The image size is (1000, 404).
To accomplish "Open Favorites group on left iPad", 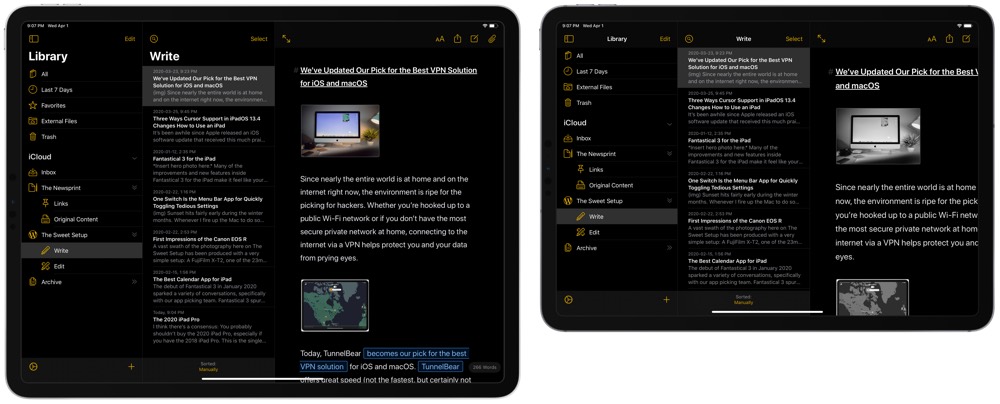I will click(82, 105).
